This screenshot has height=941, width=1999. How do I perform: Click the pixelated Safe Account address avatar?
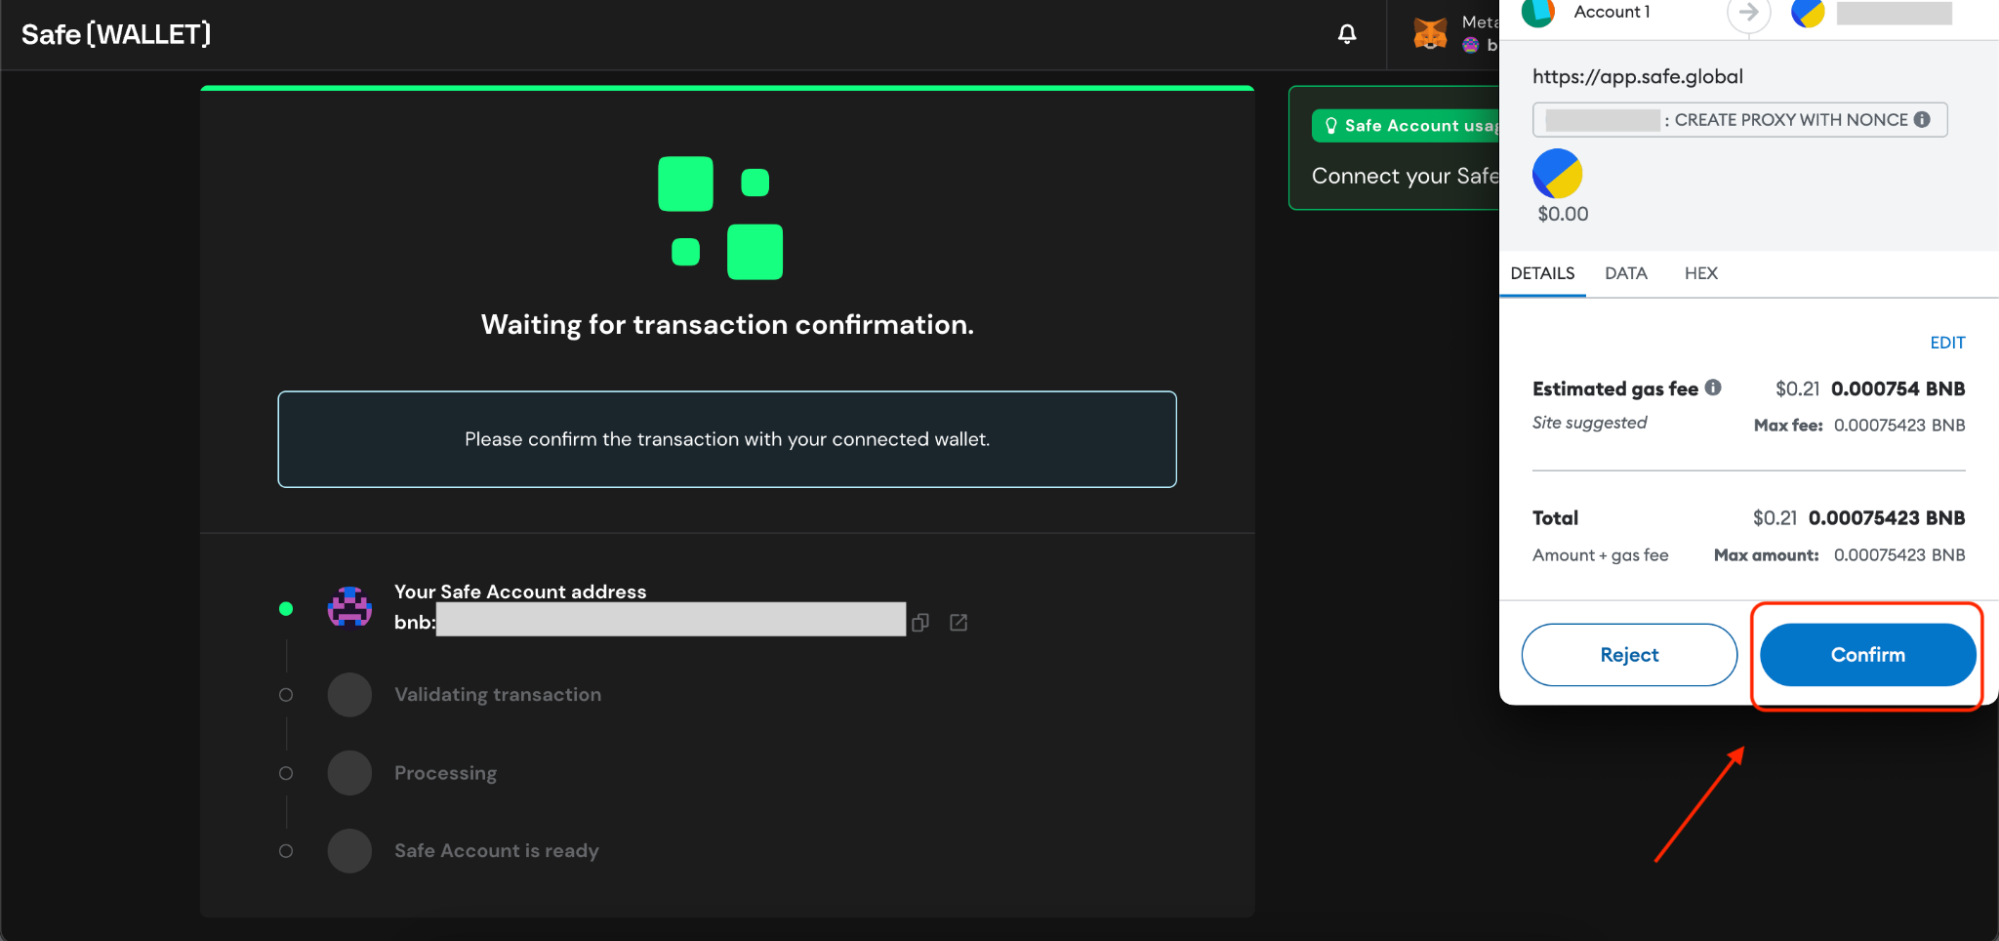tap(348, 606)
